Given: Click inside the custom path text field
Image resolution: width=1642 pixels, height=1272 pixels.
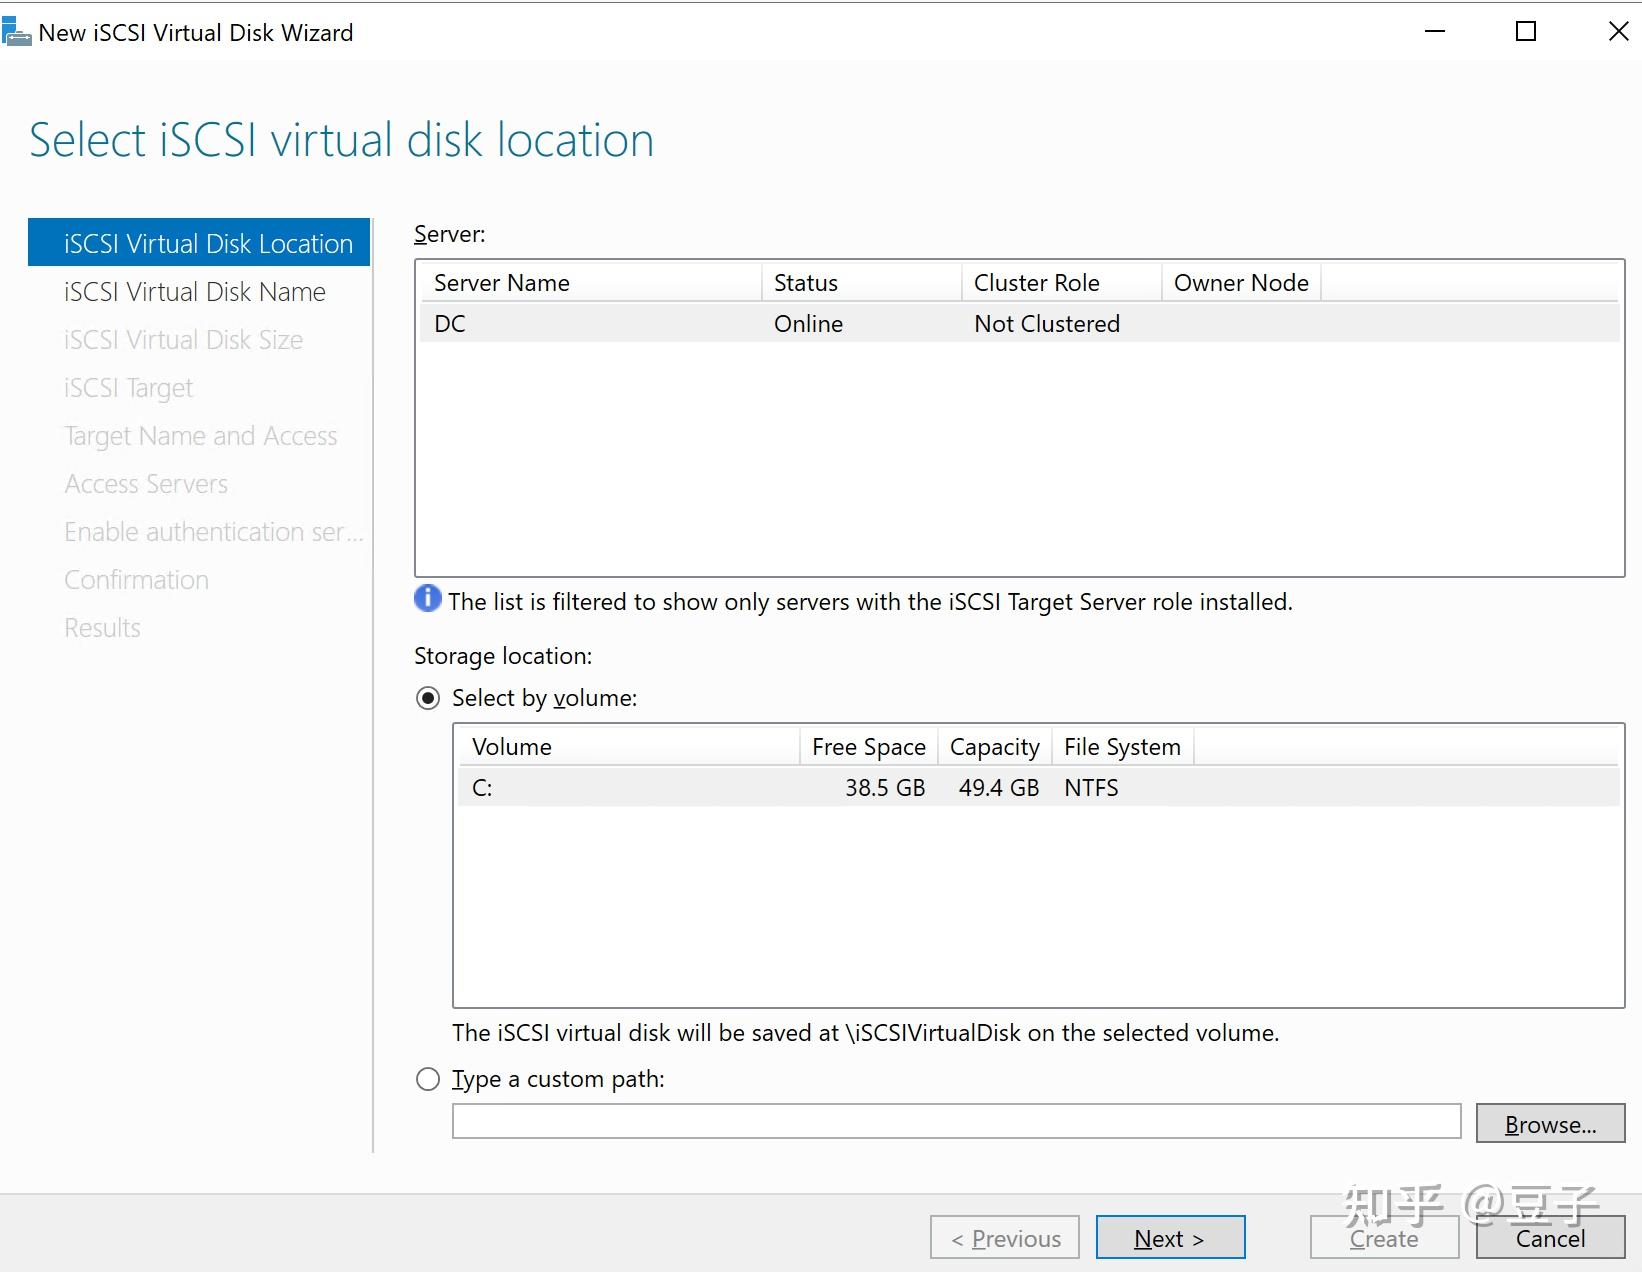Looking at the screenshot, I should (x=956, y=1122).
